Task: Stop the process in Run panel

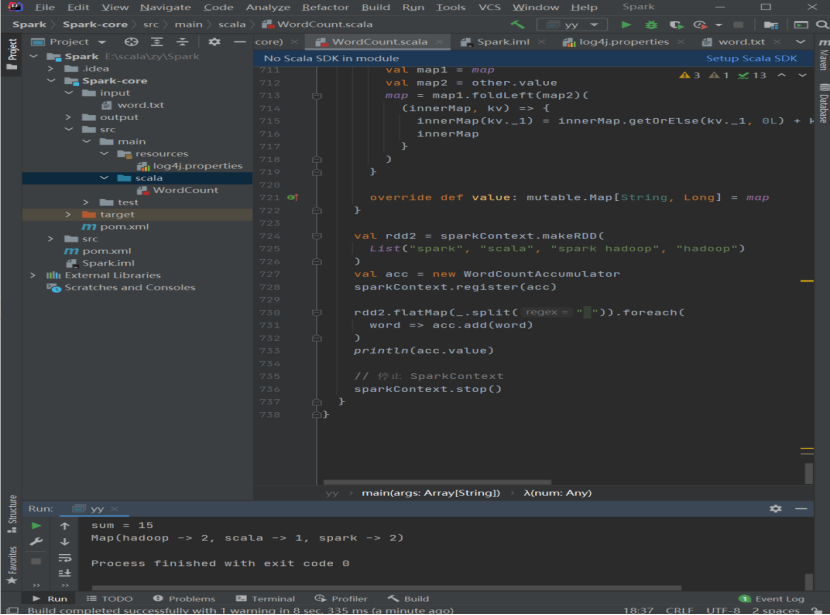Action: [x=36, y=560]
